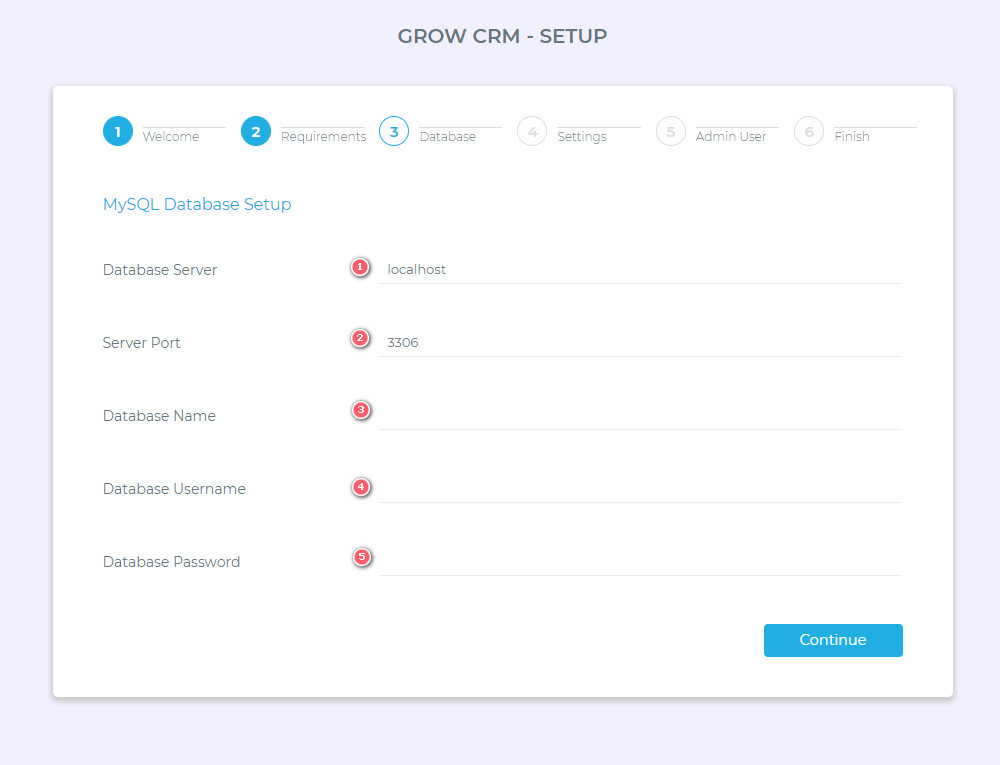
Task: Click the Continue button
Action: (833, 640)
